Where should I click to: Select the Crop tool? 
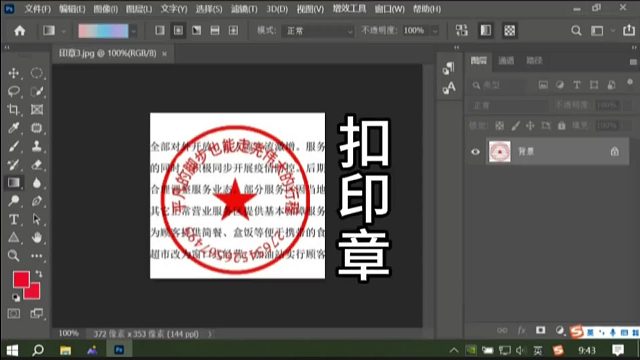pyautogui.click(x=13, y=109)
